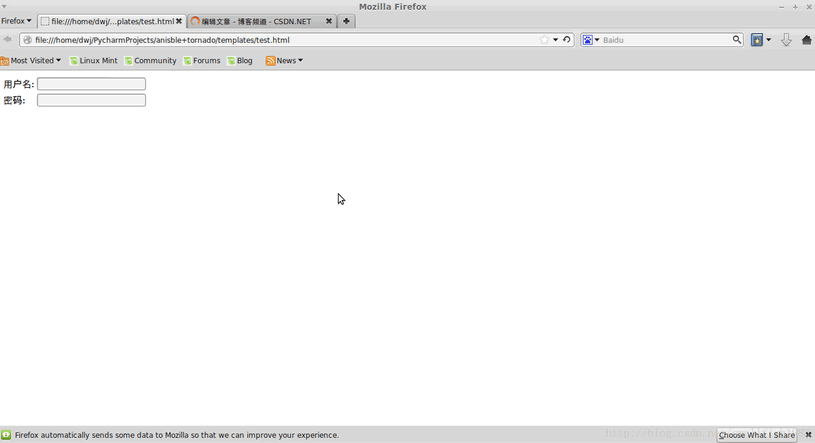Bookmark this page with the star icon
Viewport: 815px width, 443px height.
(544, 40)
